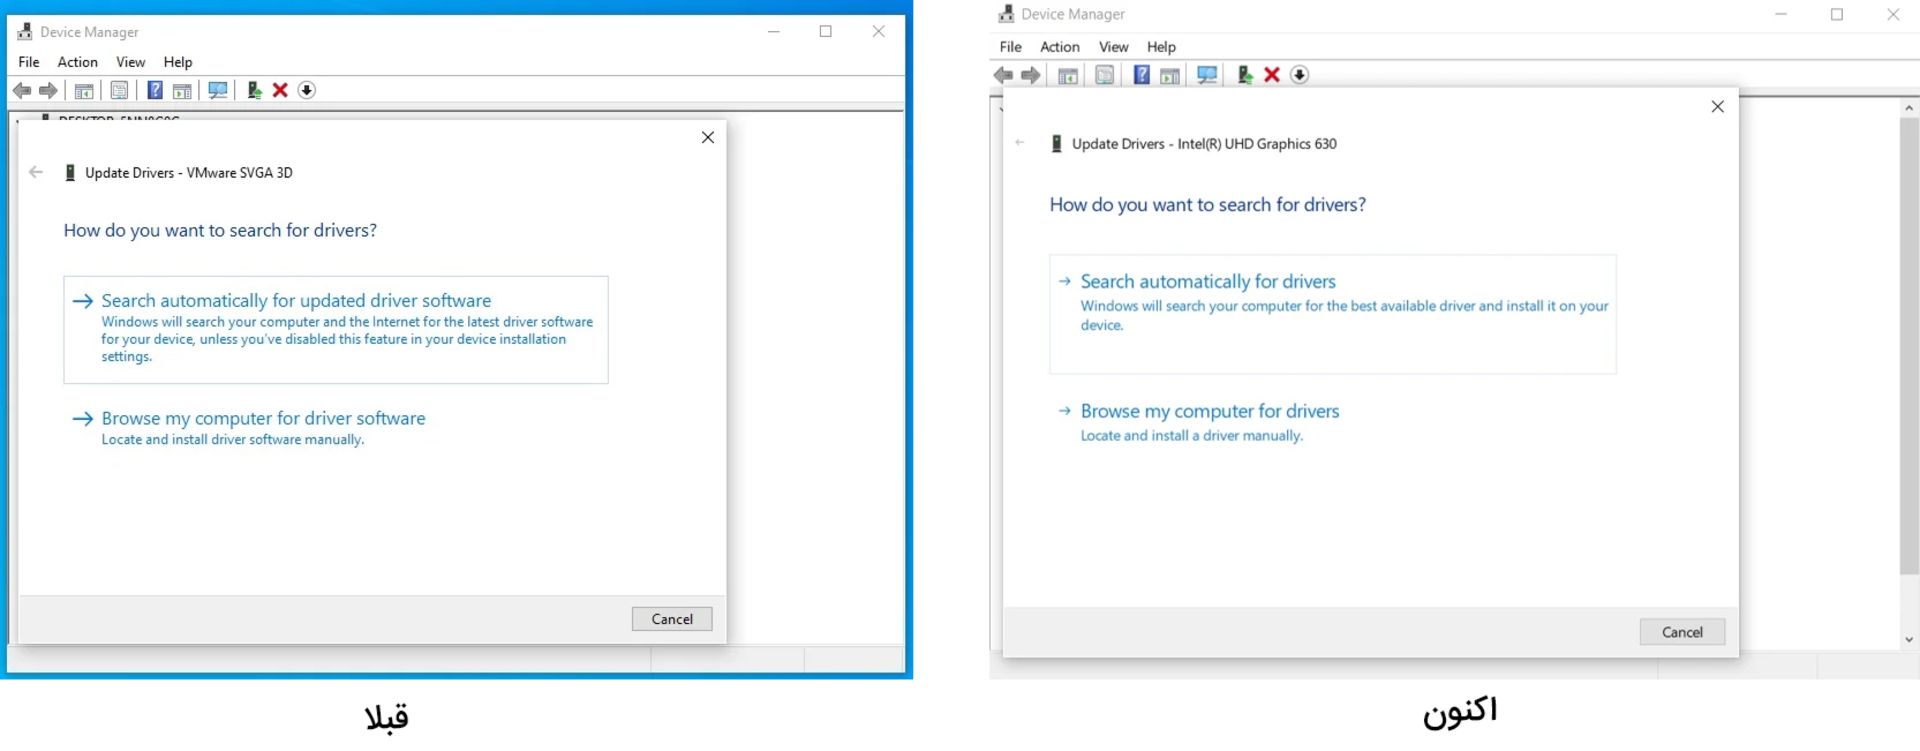1920x751 pixels.
Task: Click Show/Hide console tree icon in right window
Action: [x=1068, y=75]
